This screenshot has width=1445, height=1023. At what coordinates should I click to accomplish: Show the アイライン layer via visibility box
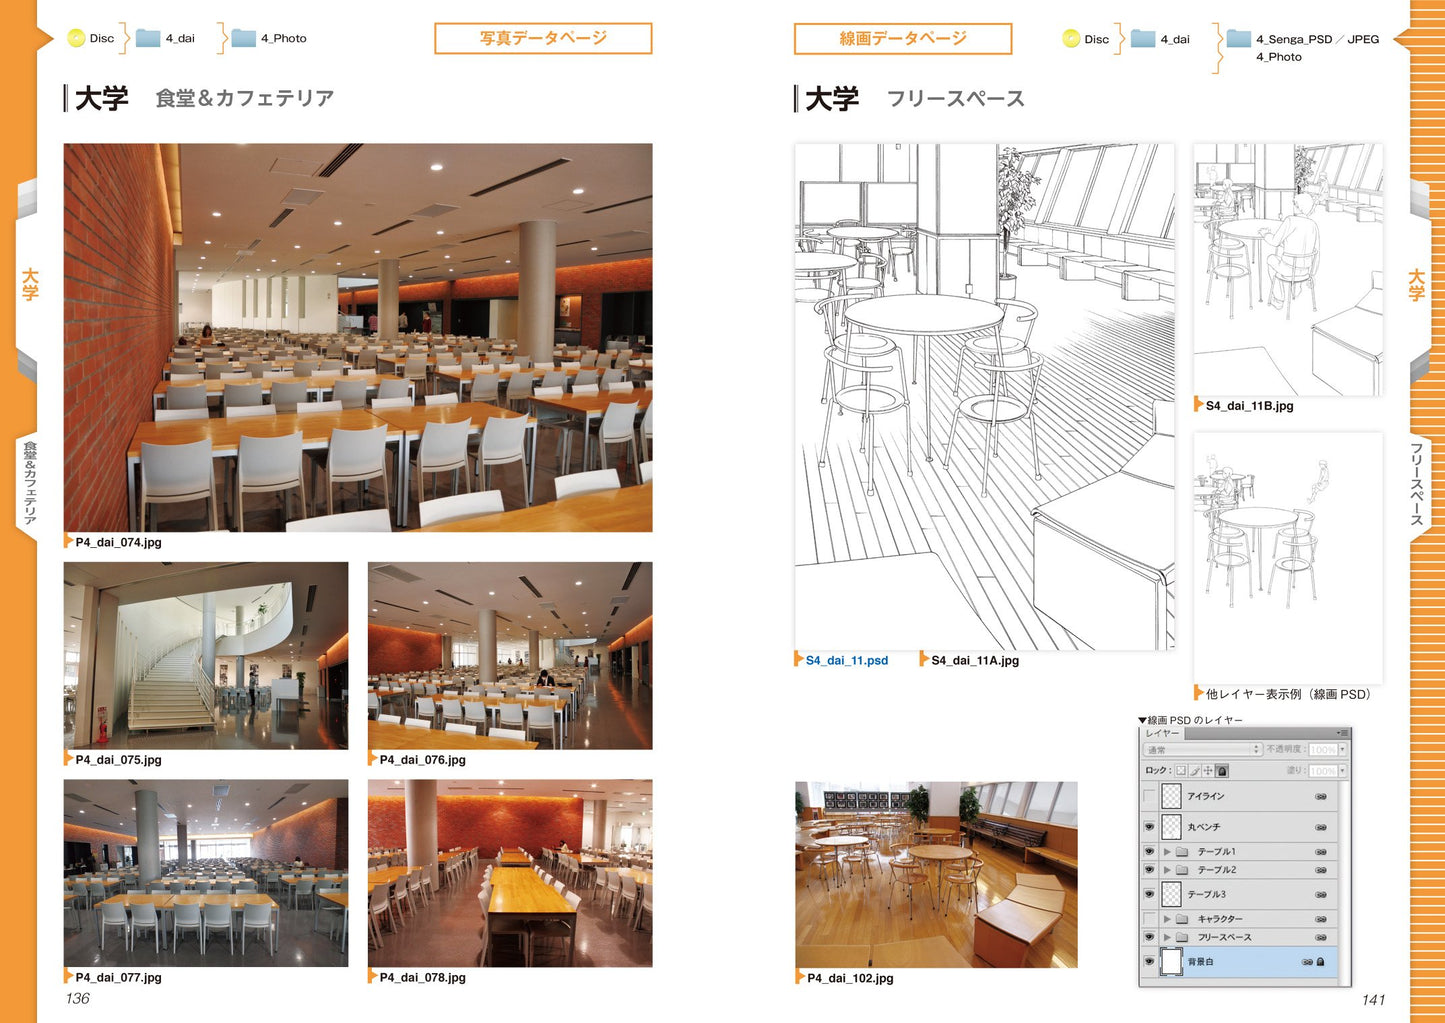point(1149,797)
